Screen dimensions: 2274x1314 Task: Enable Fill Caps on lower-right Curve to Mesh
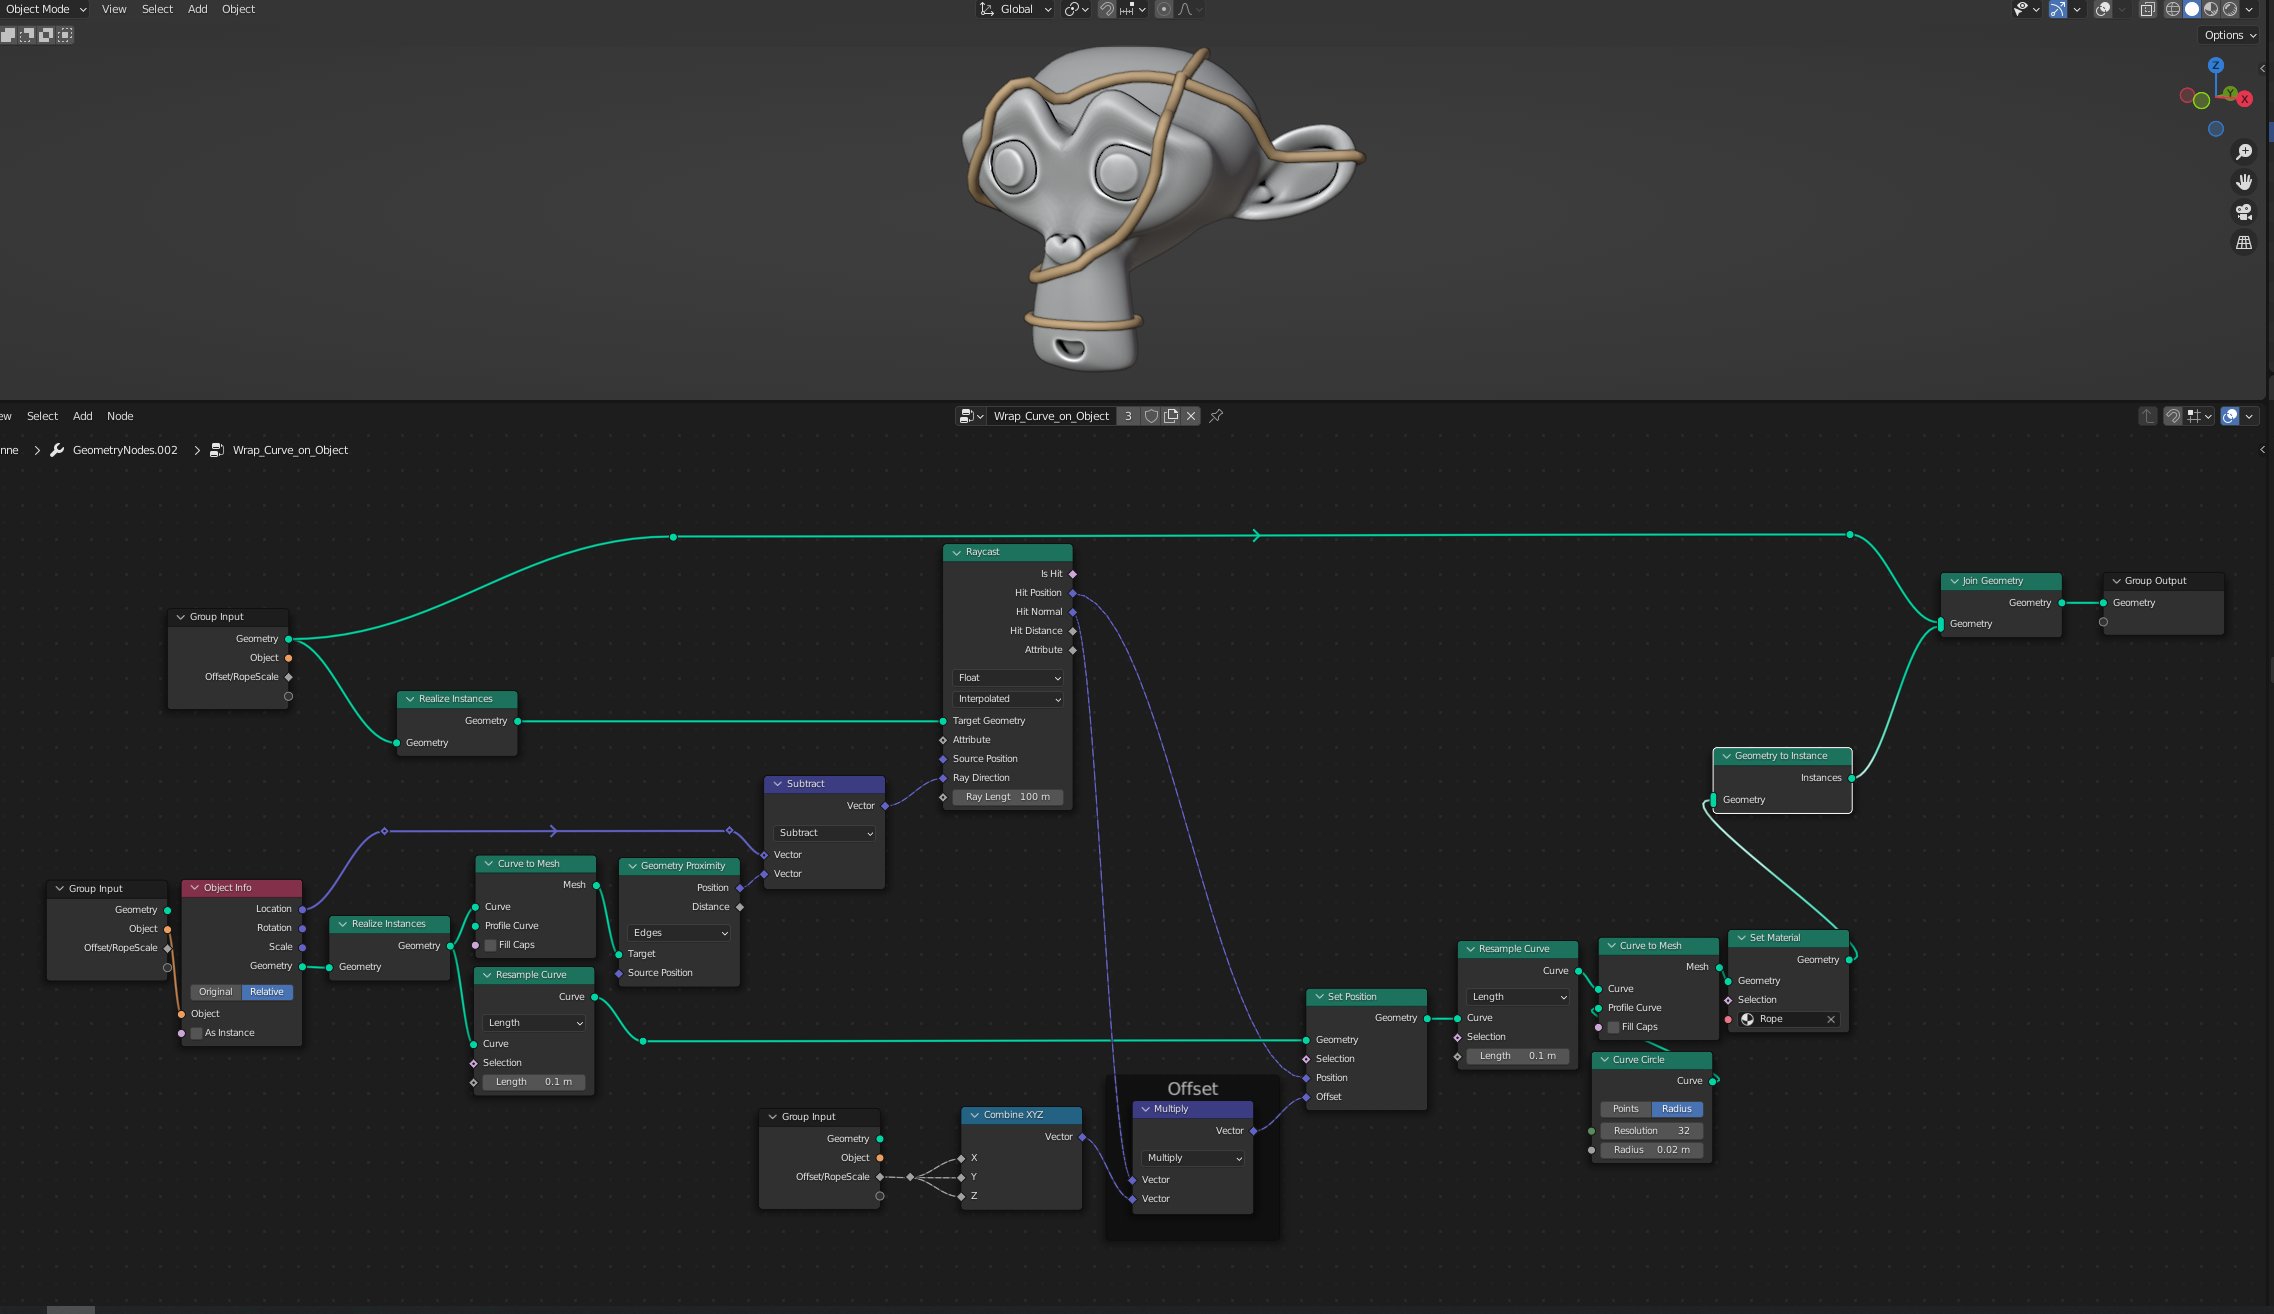pos(1613,1027)
